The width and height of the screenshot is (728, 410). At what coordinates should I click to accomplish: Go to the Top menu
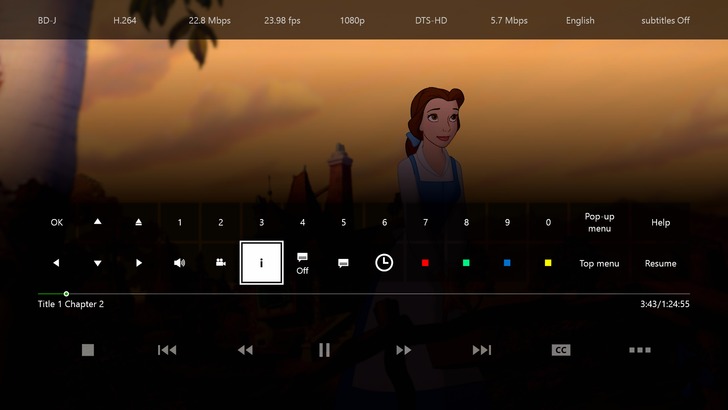(599, 263)
